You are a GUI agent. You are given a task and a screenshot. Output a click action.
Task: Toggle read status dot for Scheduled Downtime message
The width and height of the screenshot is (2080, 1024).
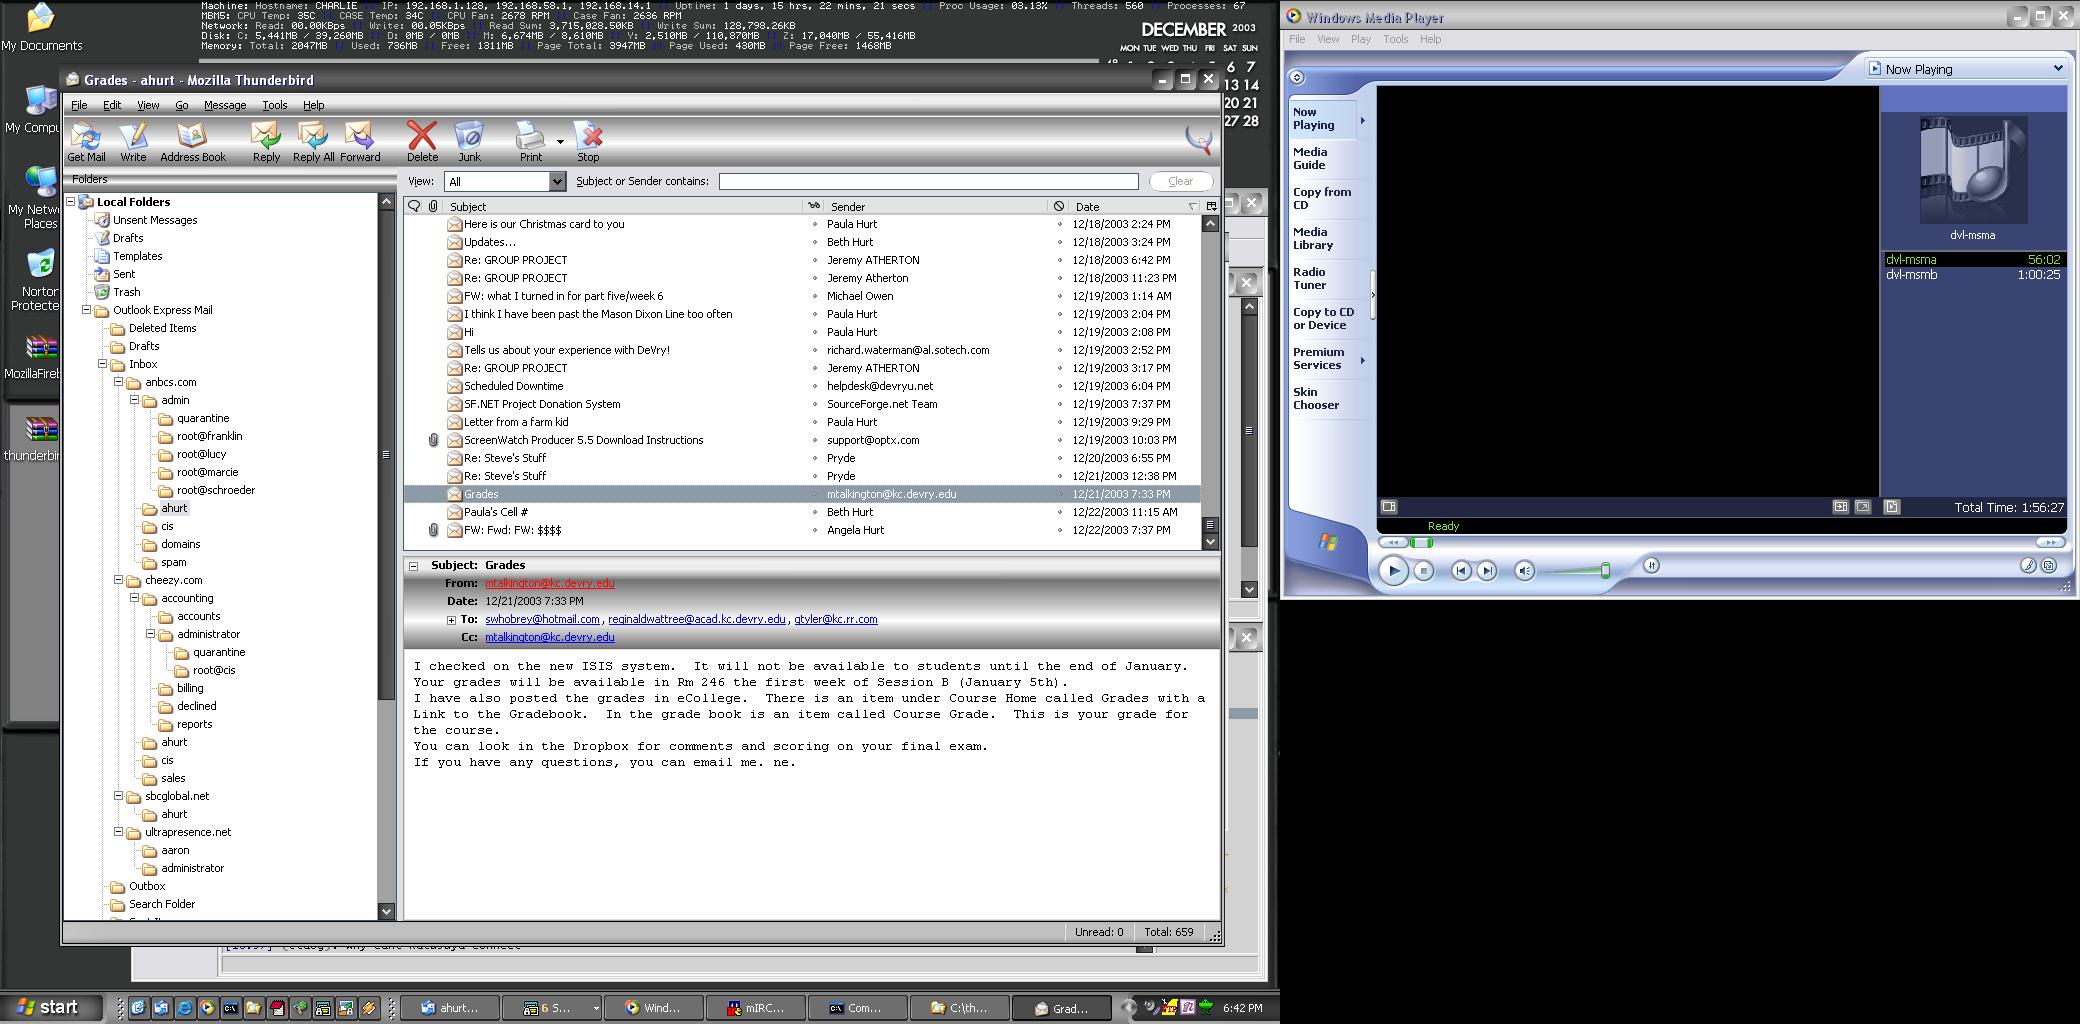tap(814, 386)
